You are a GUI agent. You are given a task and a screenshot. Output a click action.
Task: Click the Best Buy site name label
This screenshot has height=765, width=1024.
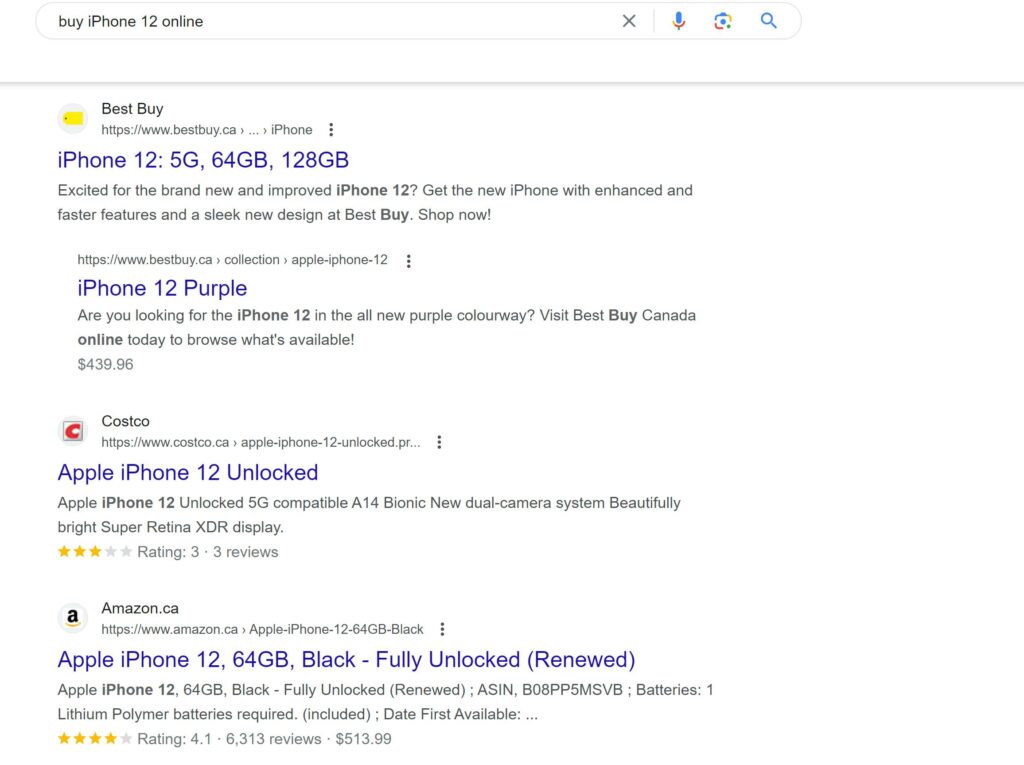[x=131, y=108]
